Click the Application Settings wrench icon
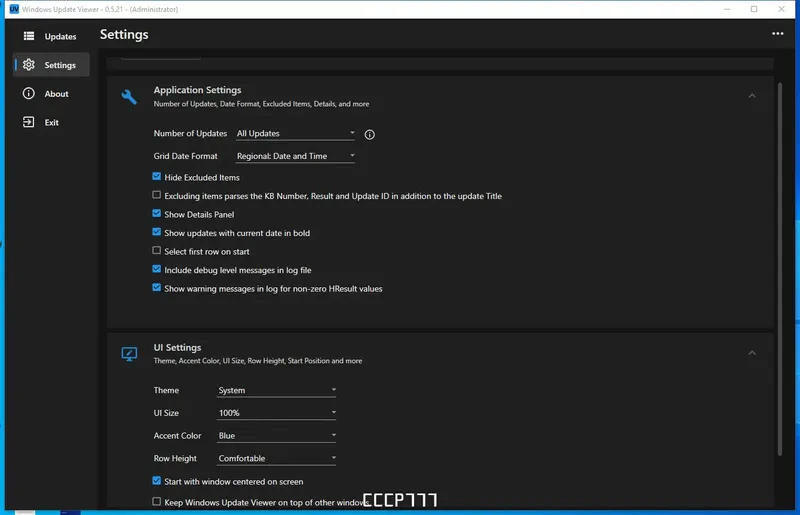The width and height of the screenshot is (800, 515). click(129, 96)
